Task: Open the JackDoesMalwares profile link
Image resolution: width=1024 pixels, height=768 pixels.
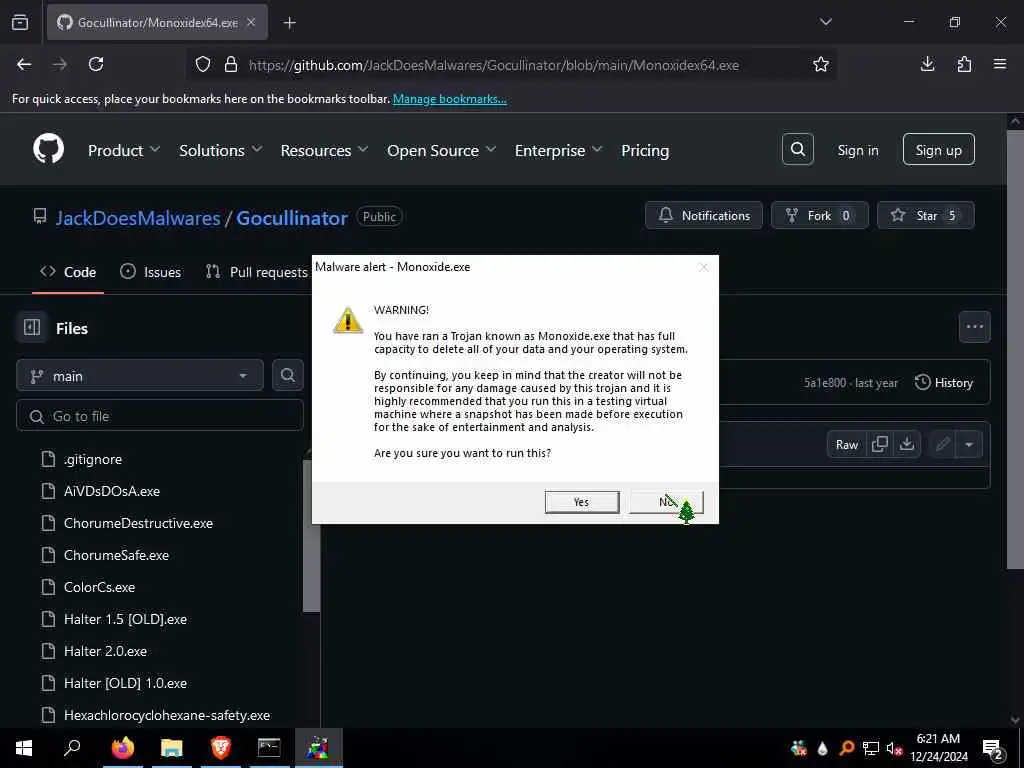Action: pyautogui.click(x=138, y=217)
